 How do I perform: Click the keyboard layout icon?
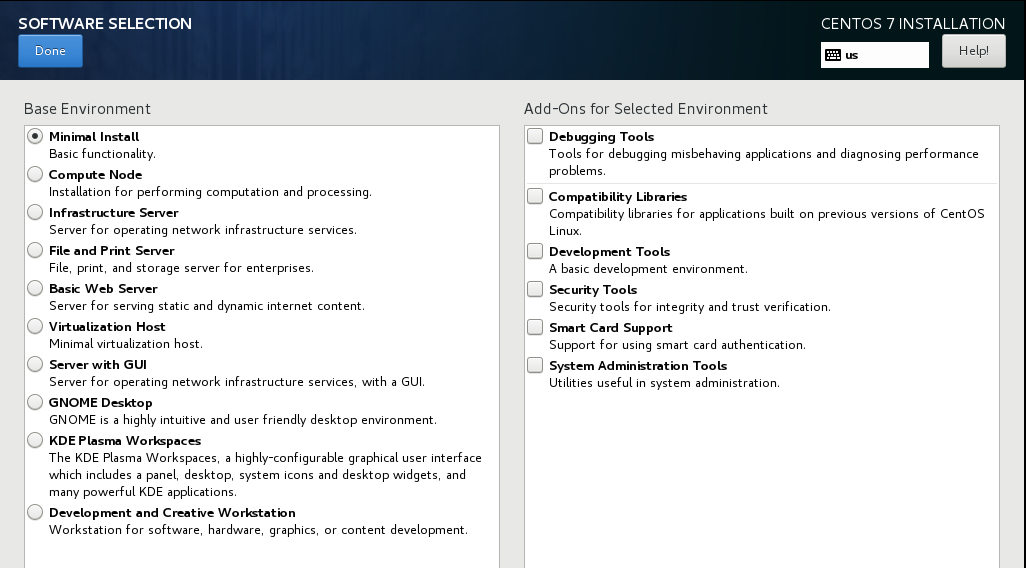tap(833, 55)
